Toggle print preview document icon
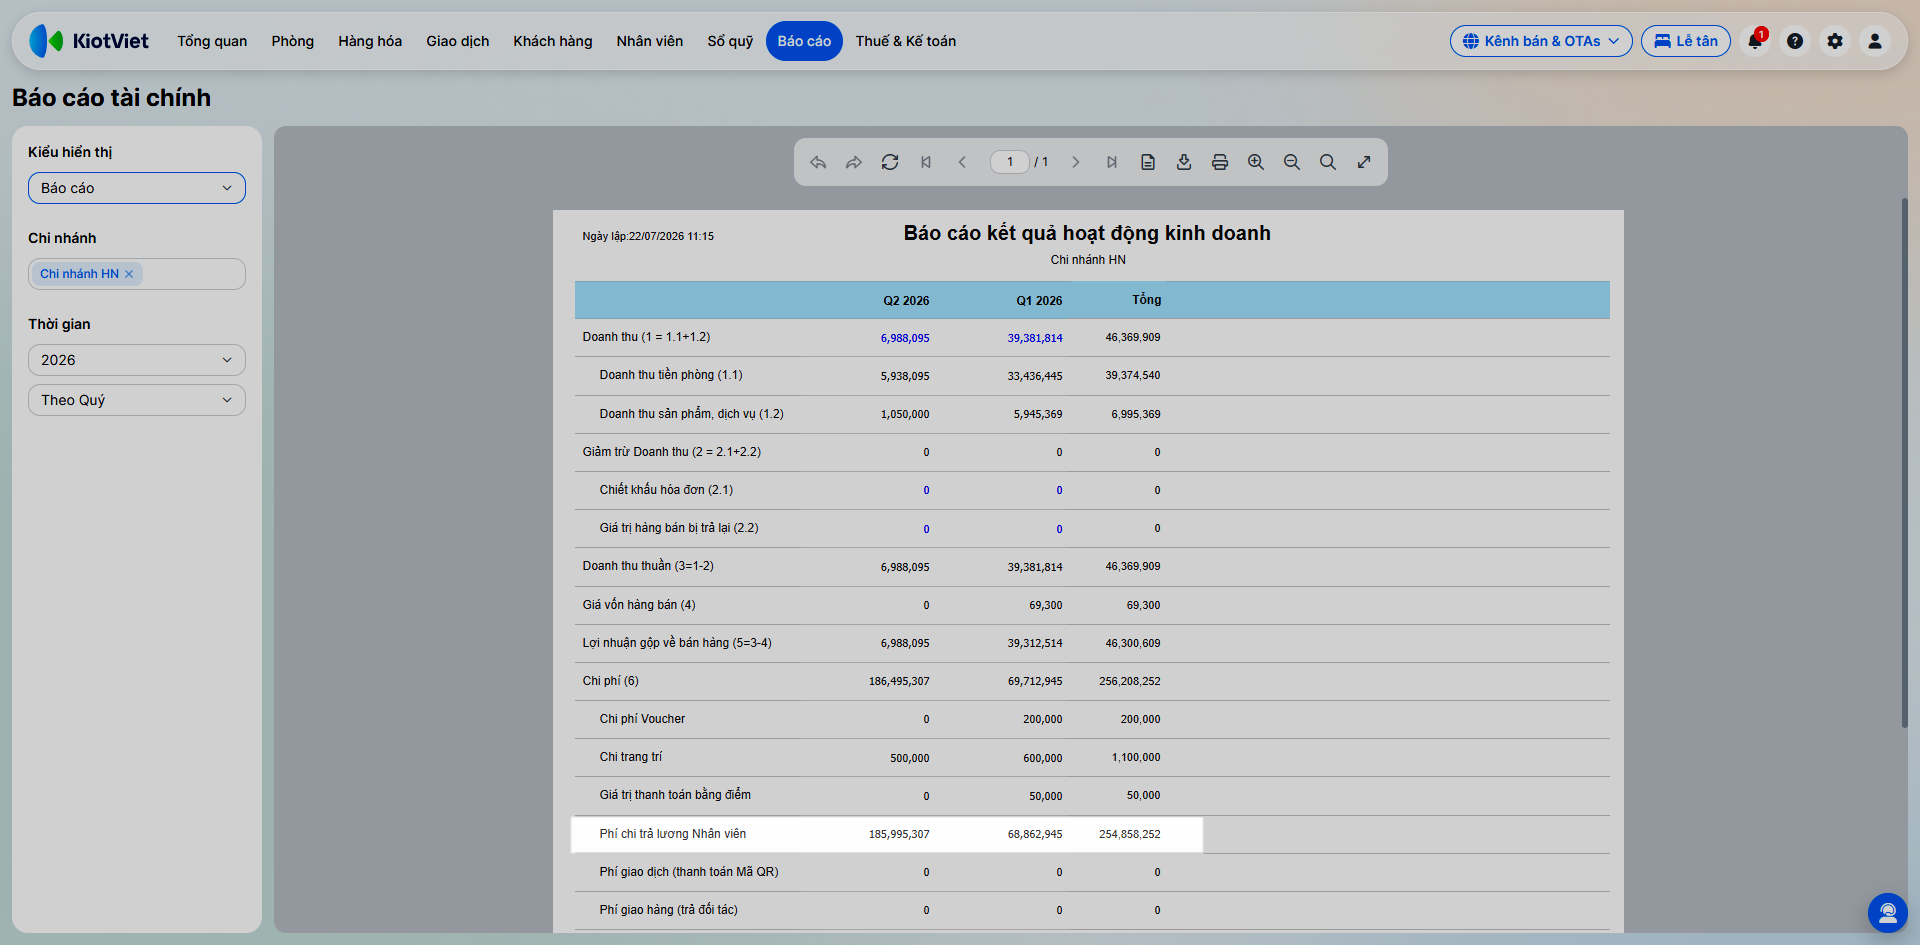Viewport: 1920px width, 945px height. 1148,162
